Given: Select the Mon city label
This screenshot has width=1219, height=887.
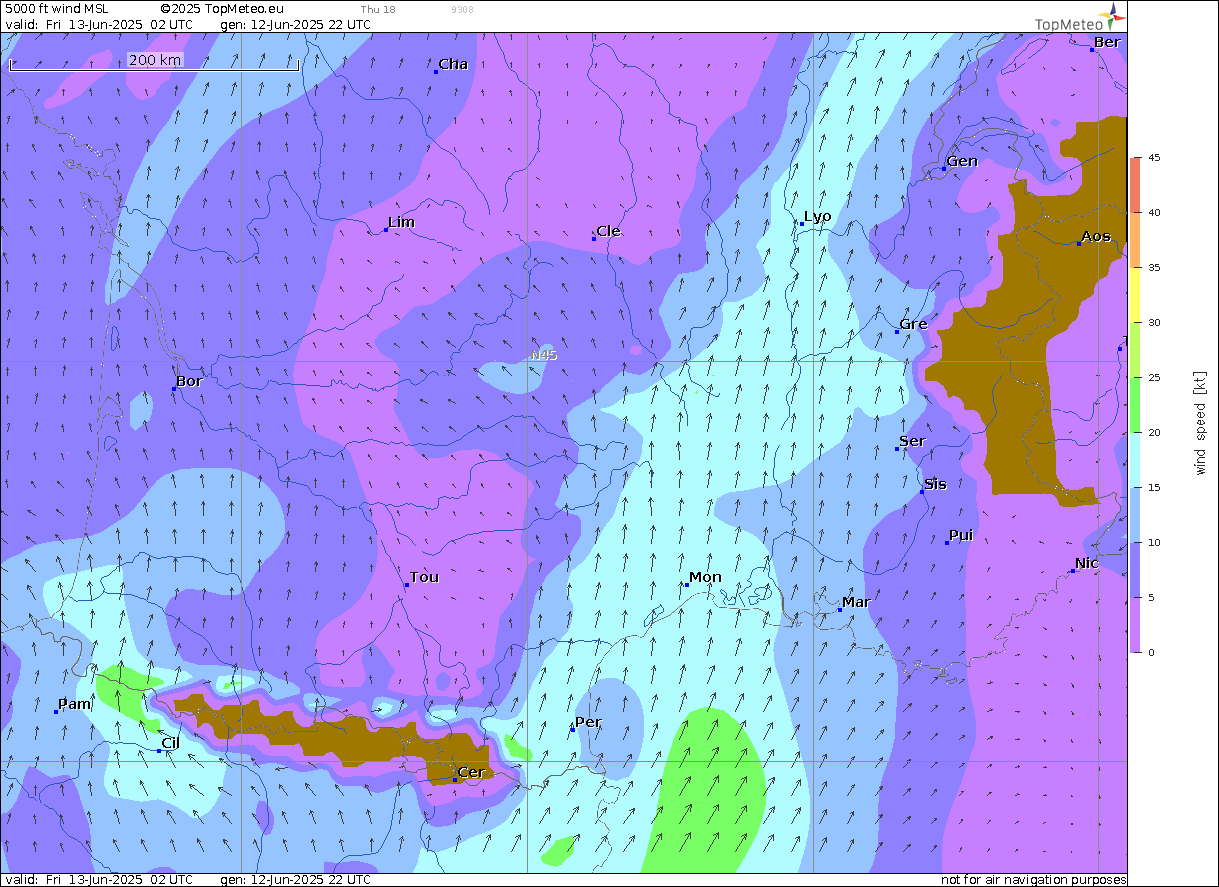Looking at the screenshot, I should (x=705, y=577).
